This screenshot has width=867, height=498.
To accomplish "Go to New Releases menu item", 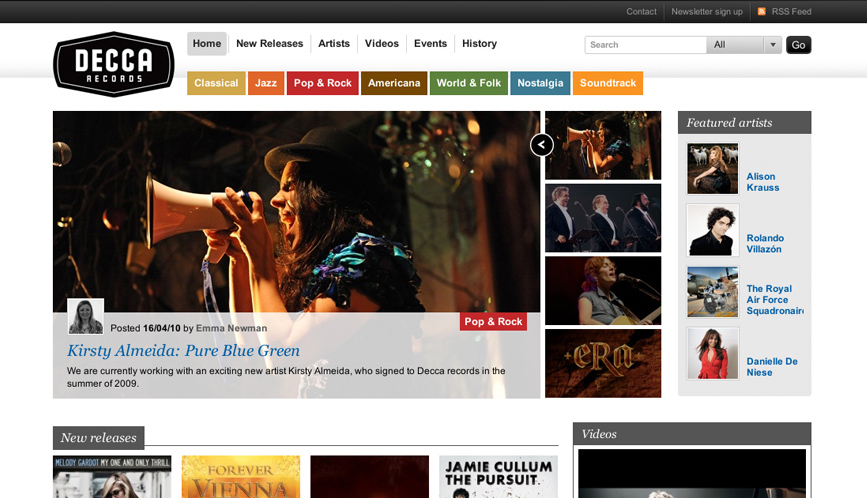I will pos(270,44).
